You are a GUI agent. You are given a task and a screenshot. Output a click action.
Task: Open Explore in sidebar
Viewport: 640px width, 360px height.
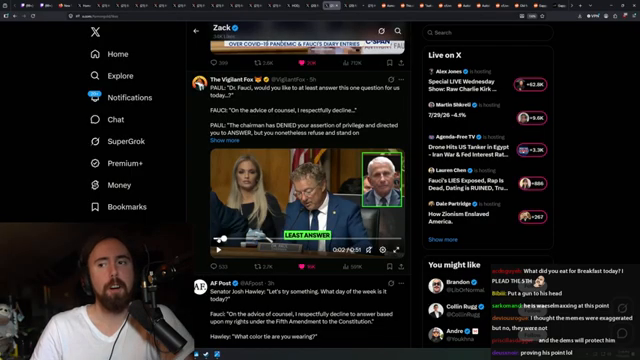tap(112, 76)
